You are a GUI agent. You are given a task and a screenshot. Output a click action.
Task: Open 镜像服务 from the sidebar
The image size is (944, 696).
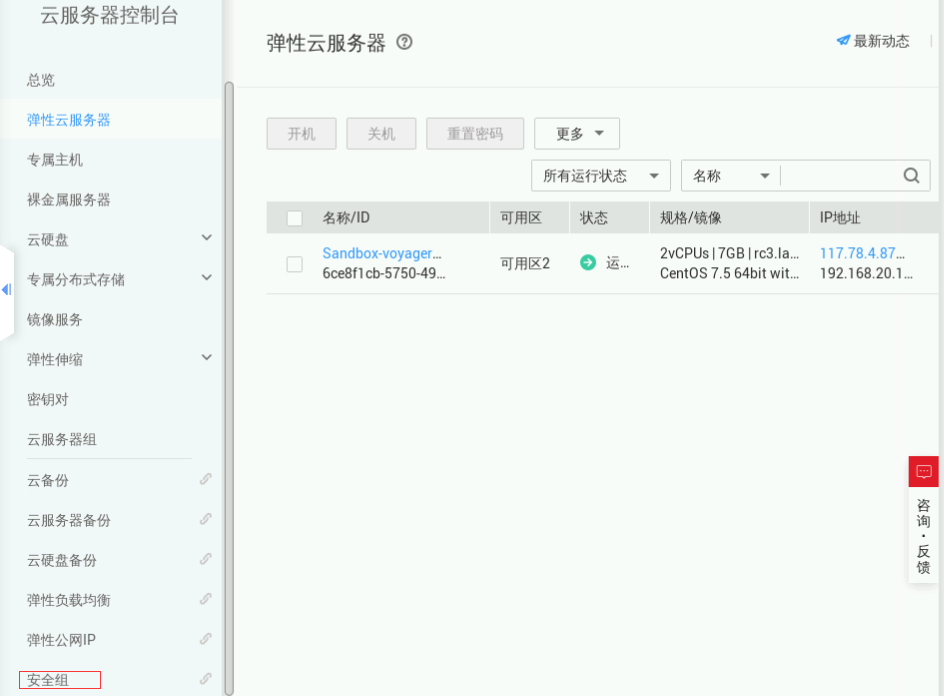click(x=55, y=320)
